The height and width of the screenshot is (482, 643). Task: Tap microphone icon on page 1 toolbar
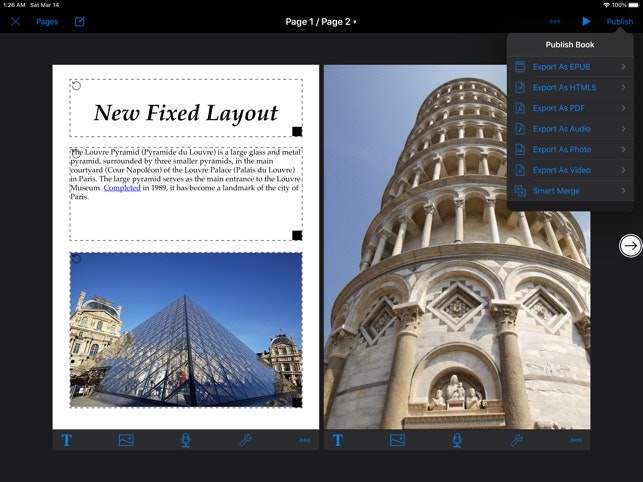tap(185, 440)
